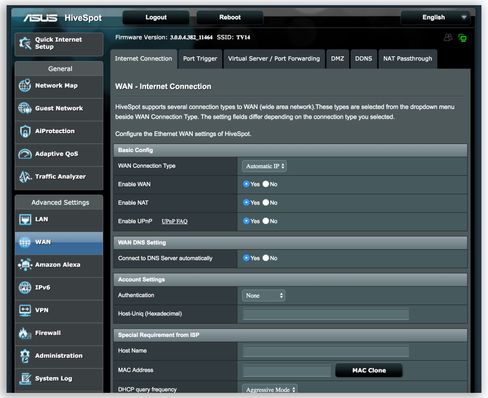Open the DDNS tab
This screenshot has height=398, width=488.
pos(363,59)
